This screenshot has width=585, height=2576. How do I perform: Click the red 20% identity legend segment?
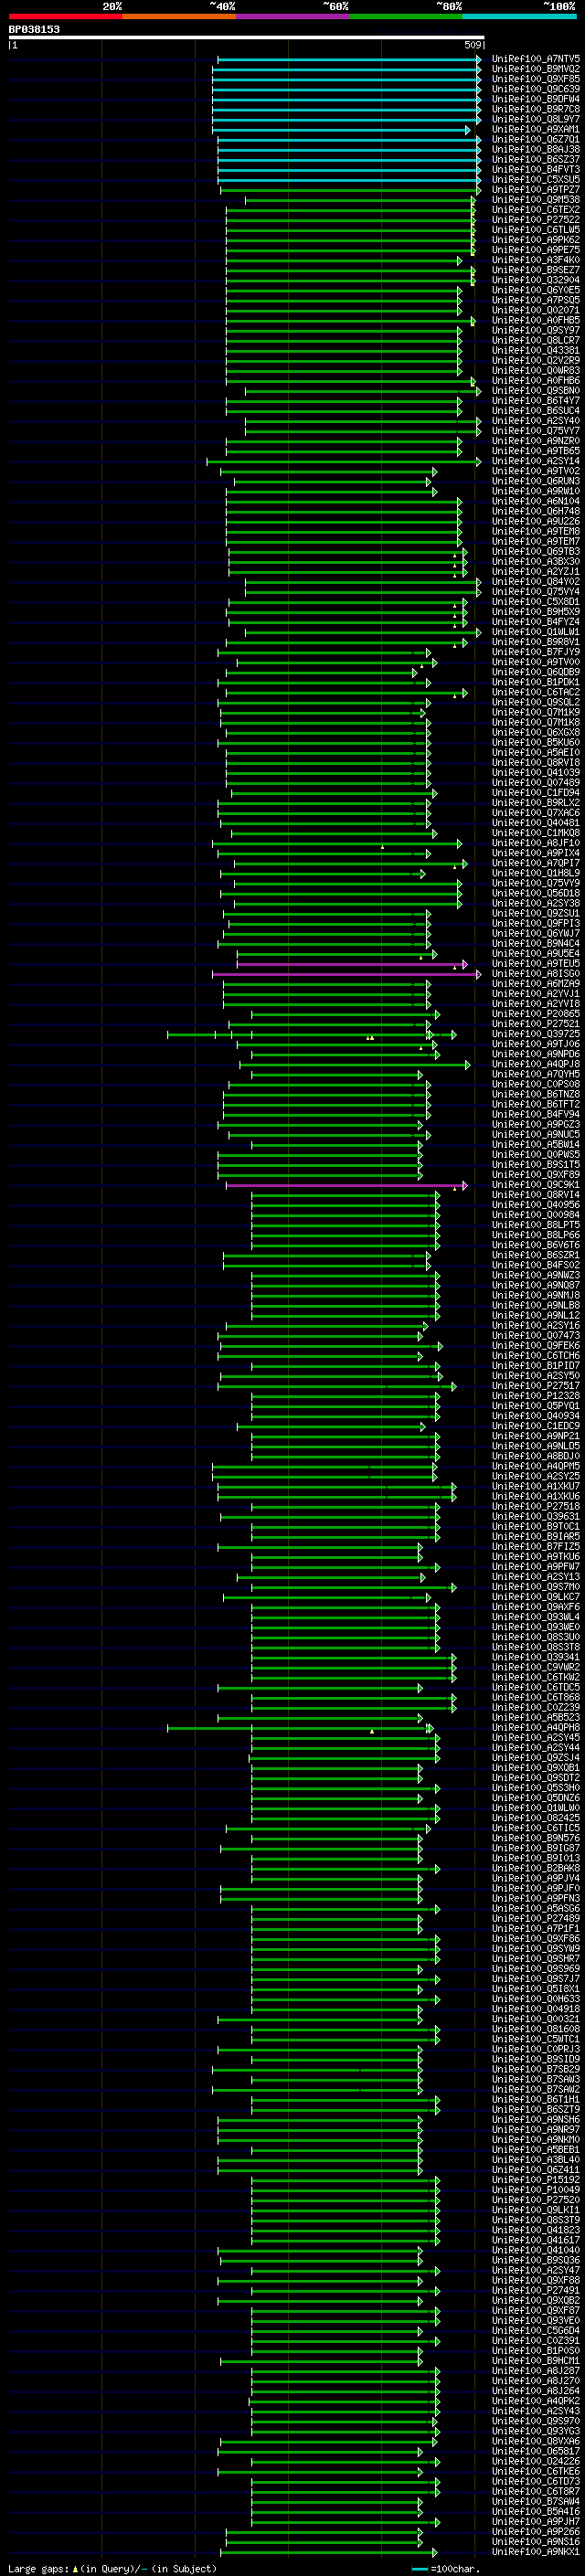click(66, 16)
